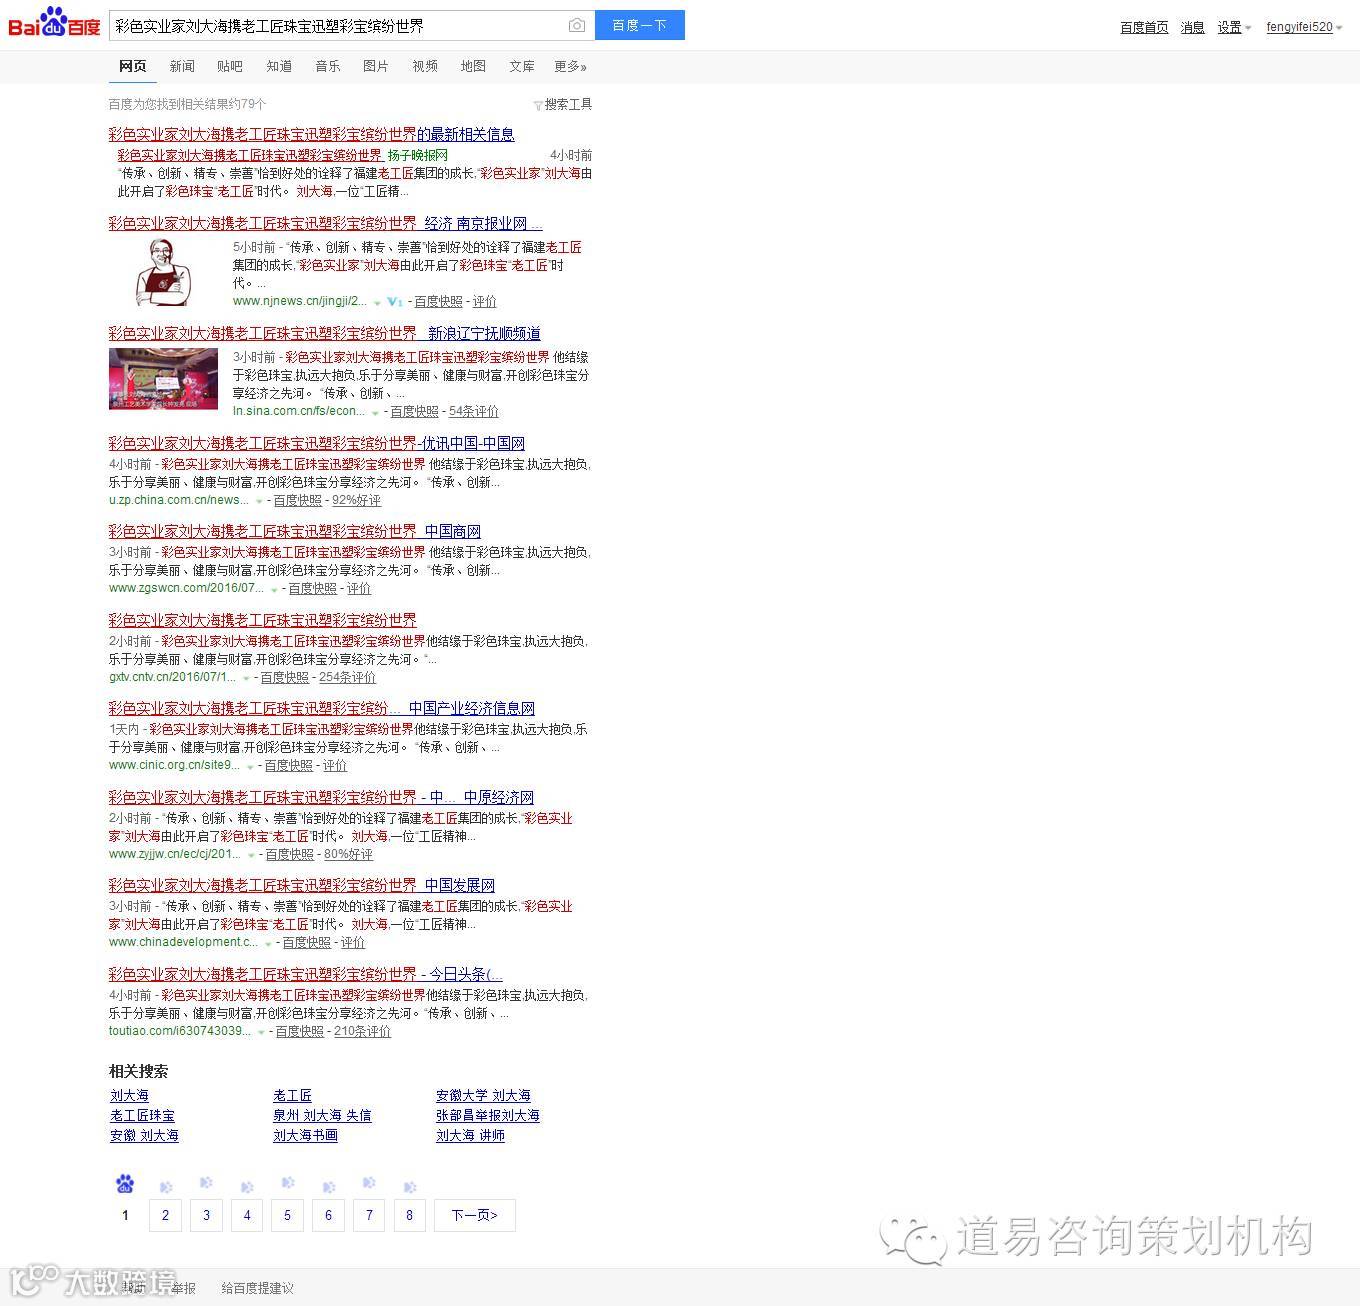Viewport: 1360px width, 1306px height.
Task: Go to page 2 of results
Action: click(165, 1215)
